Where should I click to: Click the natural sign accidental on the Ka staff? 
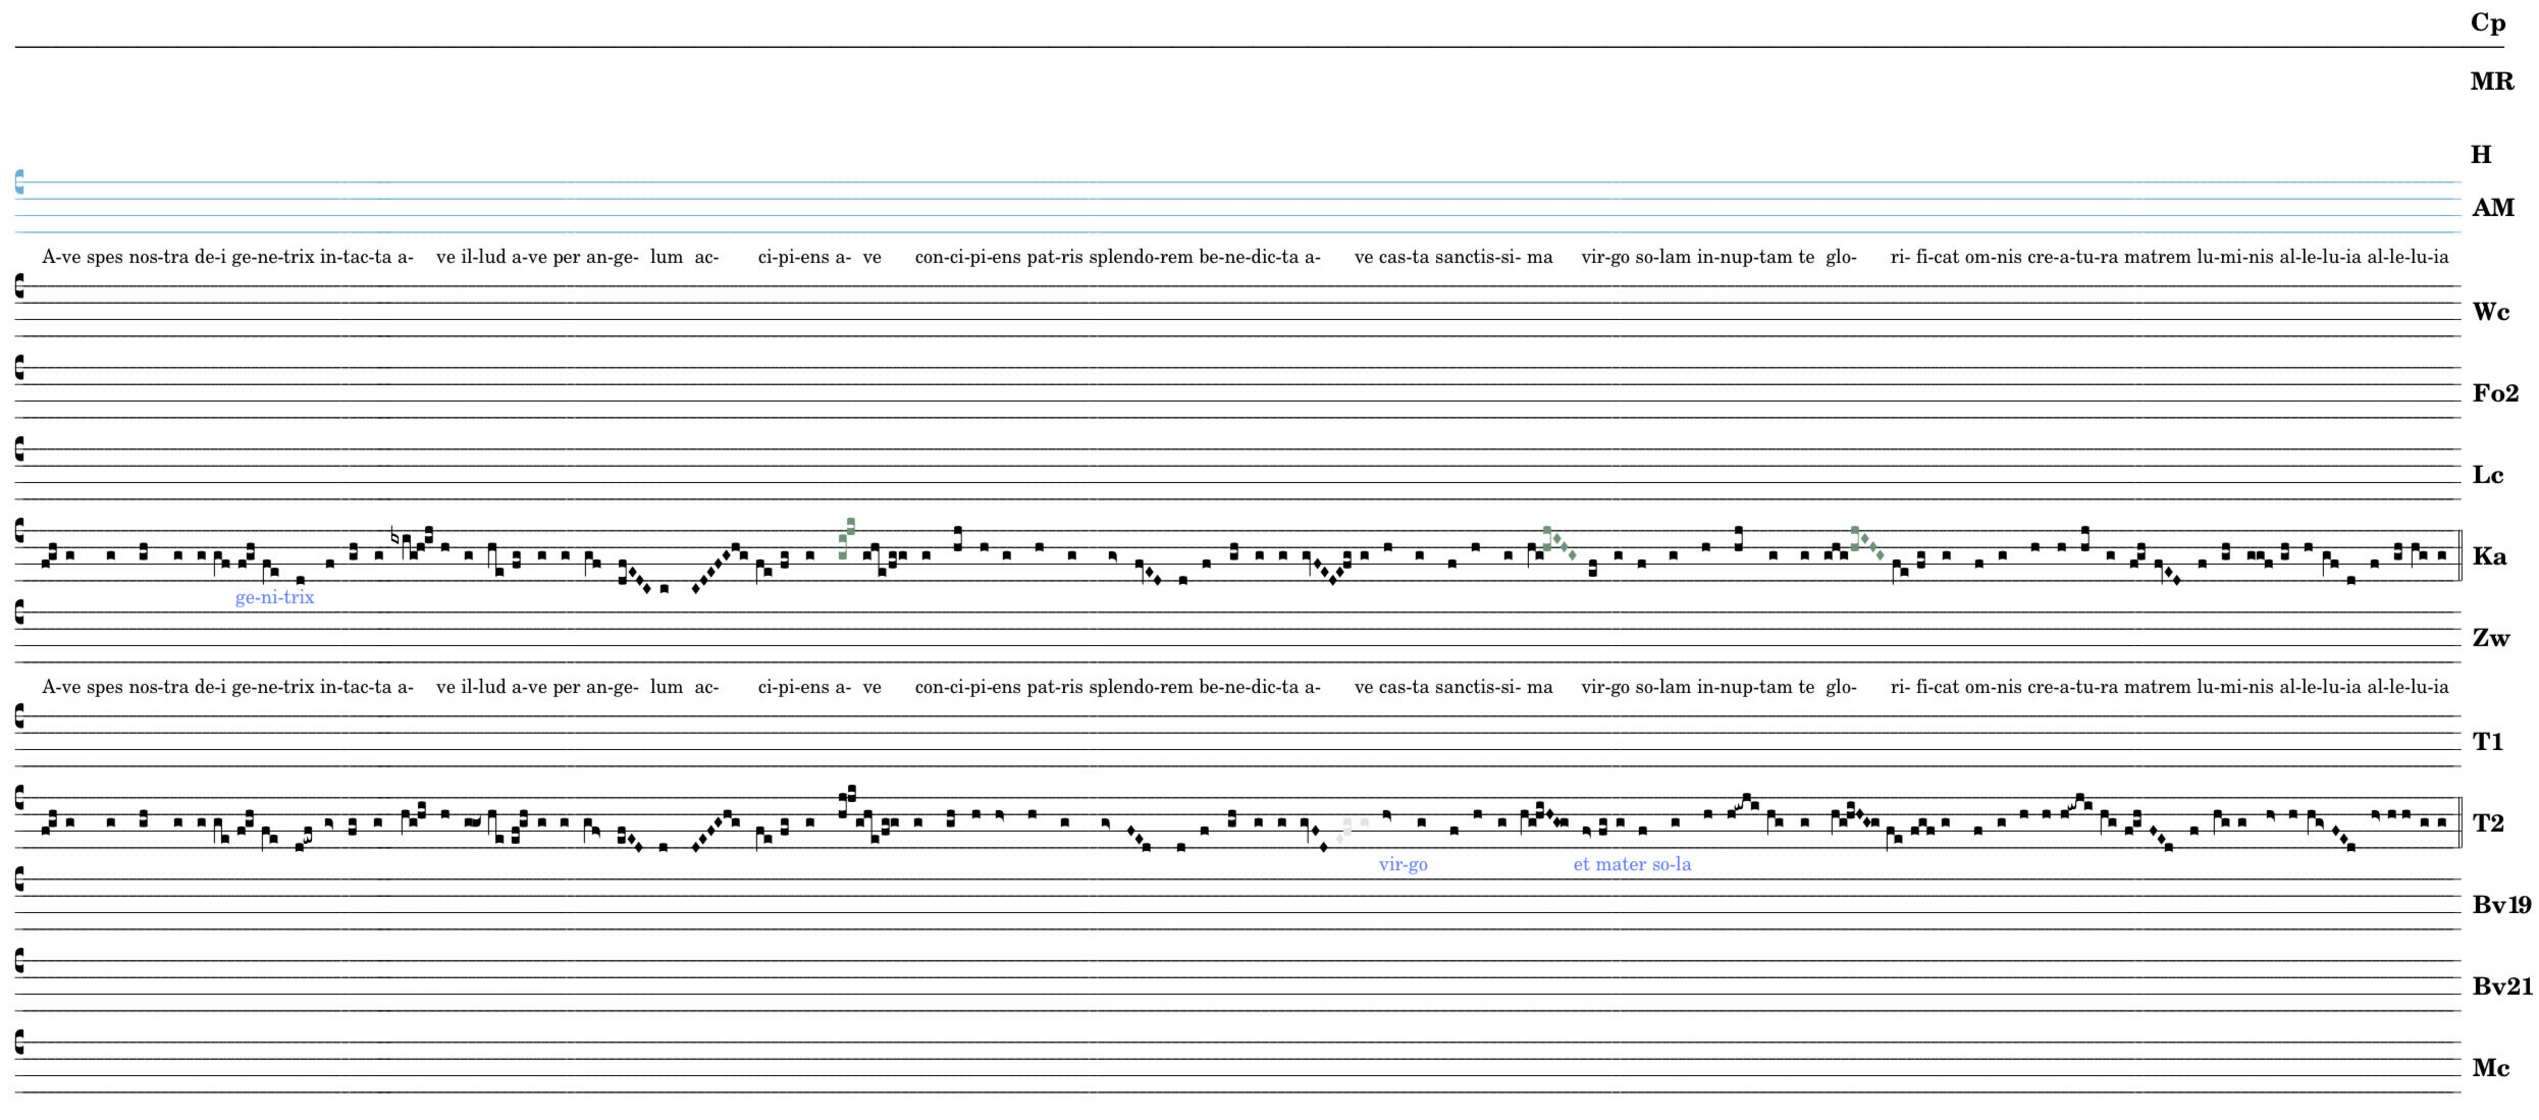coord(394,536)
